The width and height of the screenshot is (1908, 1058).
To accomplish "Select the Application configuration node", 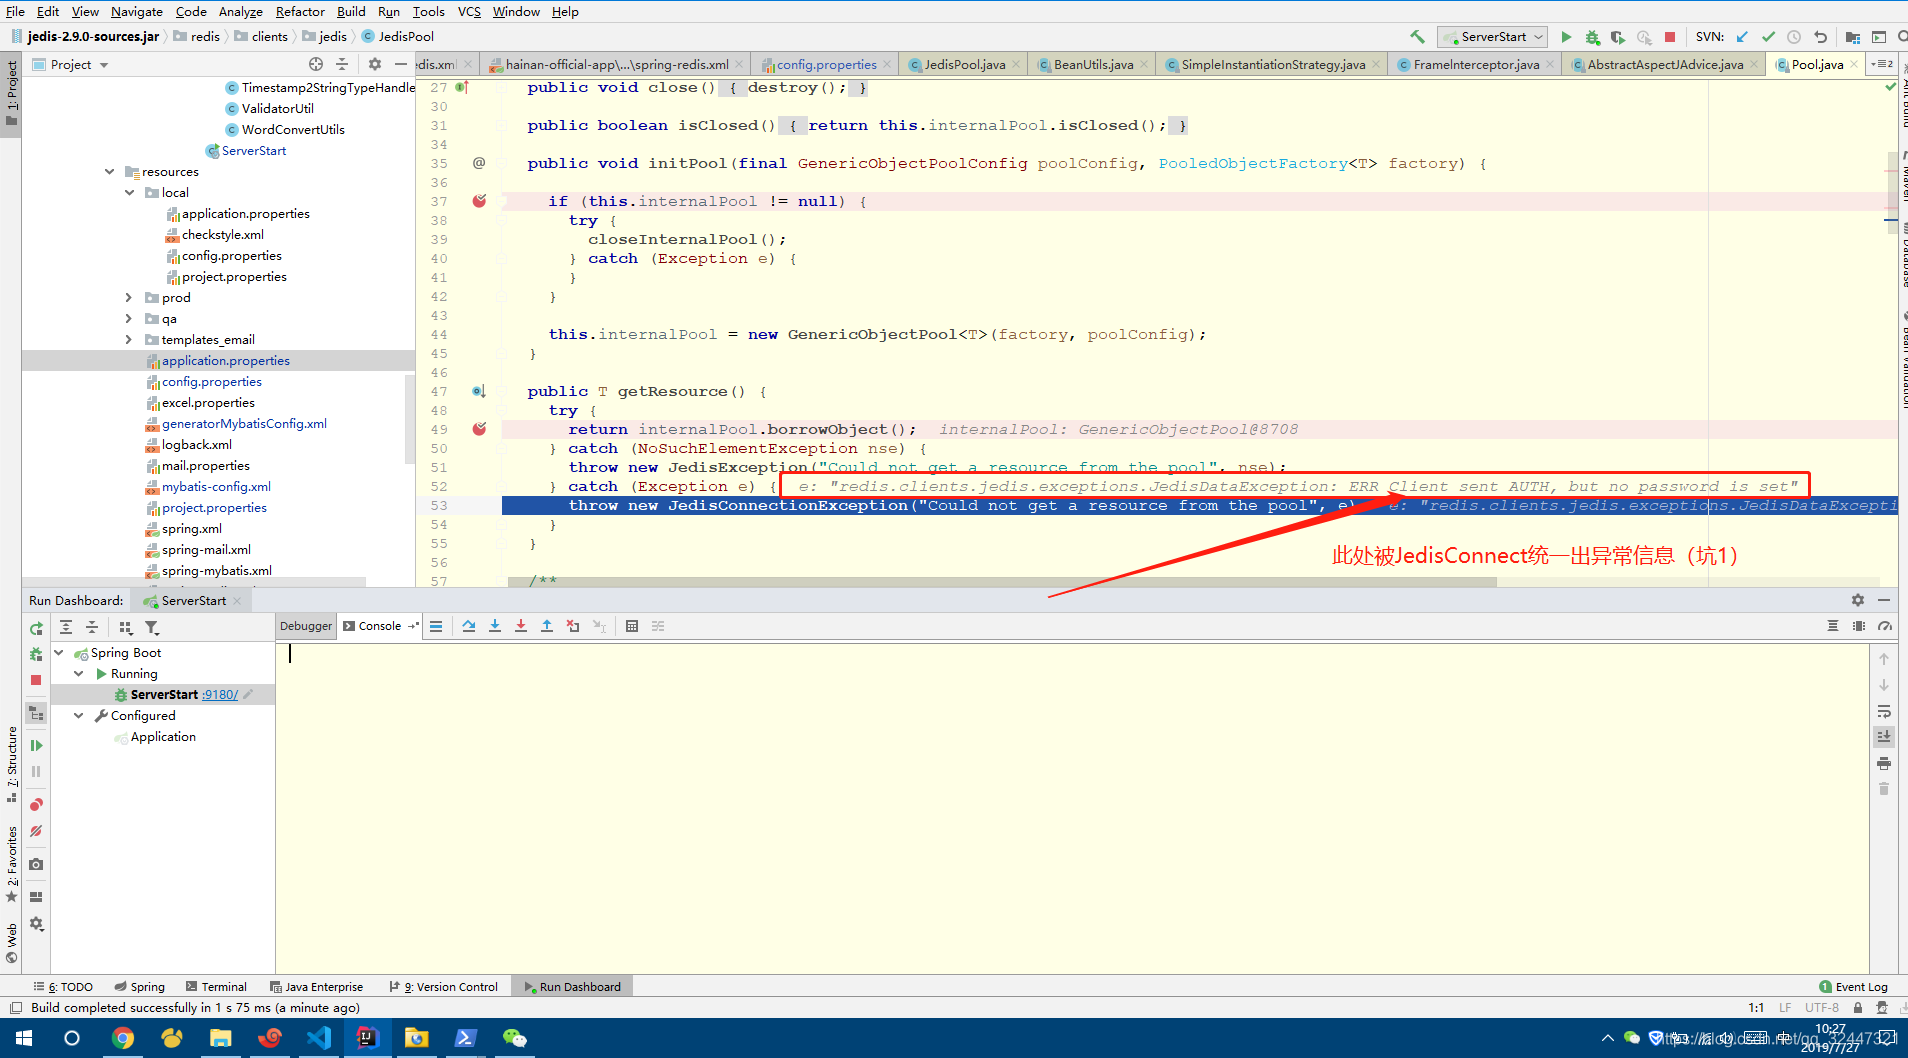I will coord(163,737).
